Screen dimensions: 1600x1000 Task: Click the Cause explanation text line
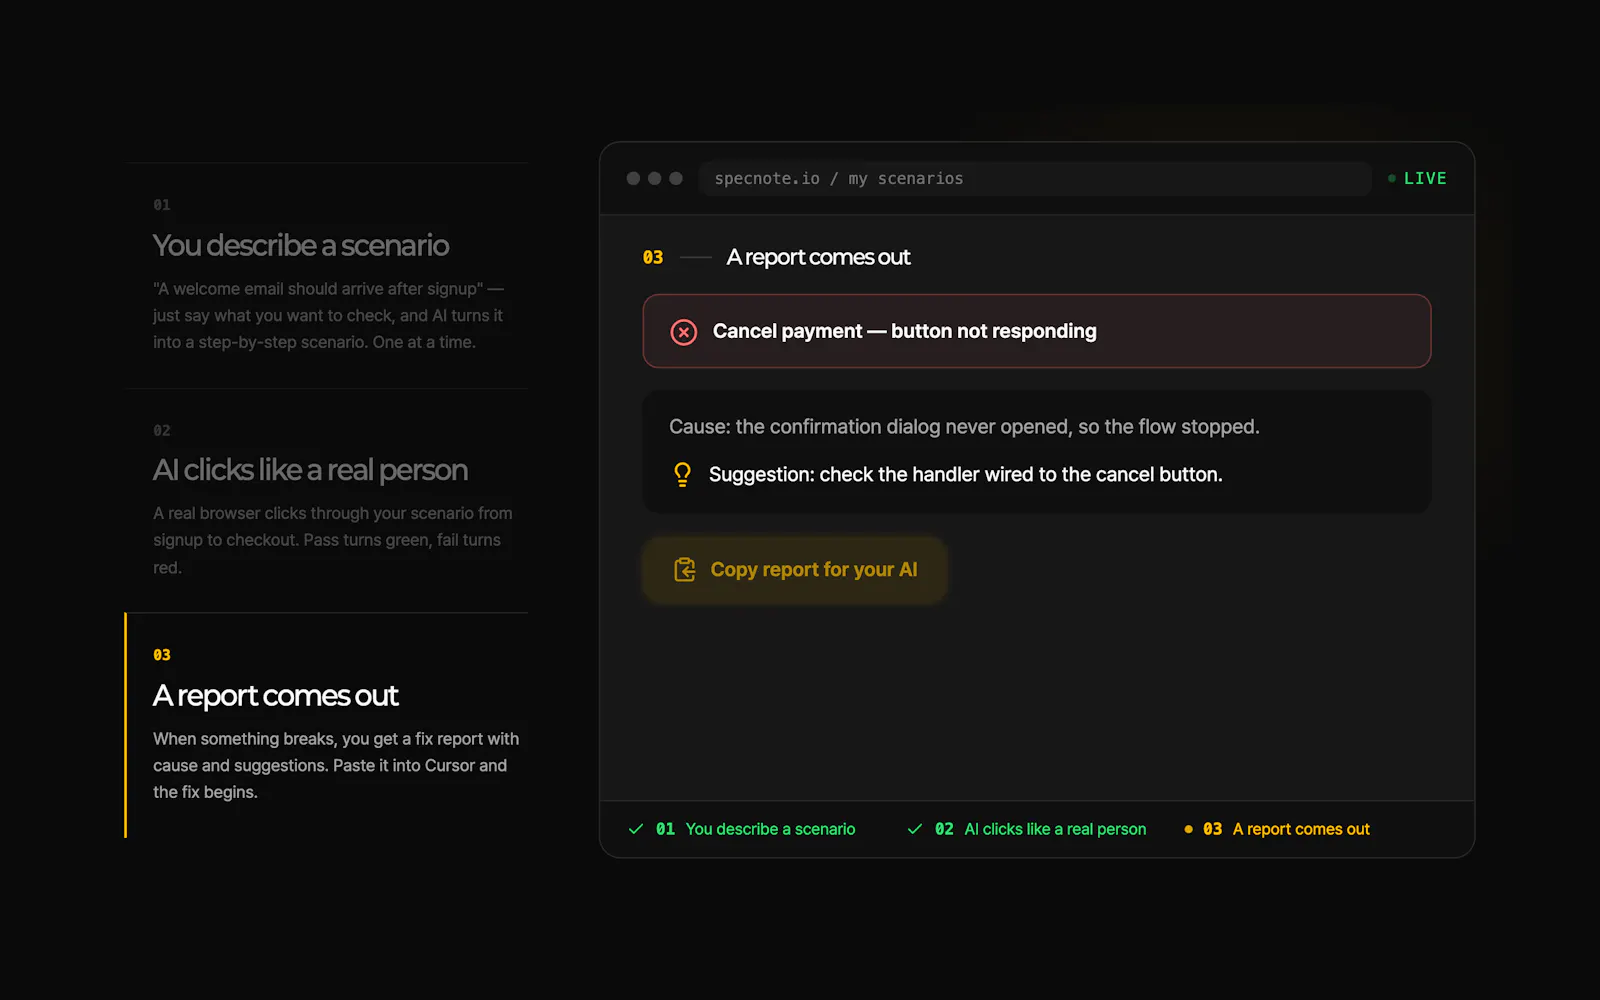point(964,427)
